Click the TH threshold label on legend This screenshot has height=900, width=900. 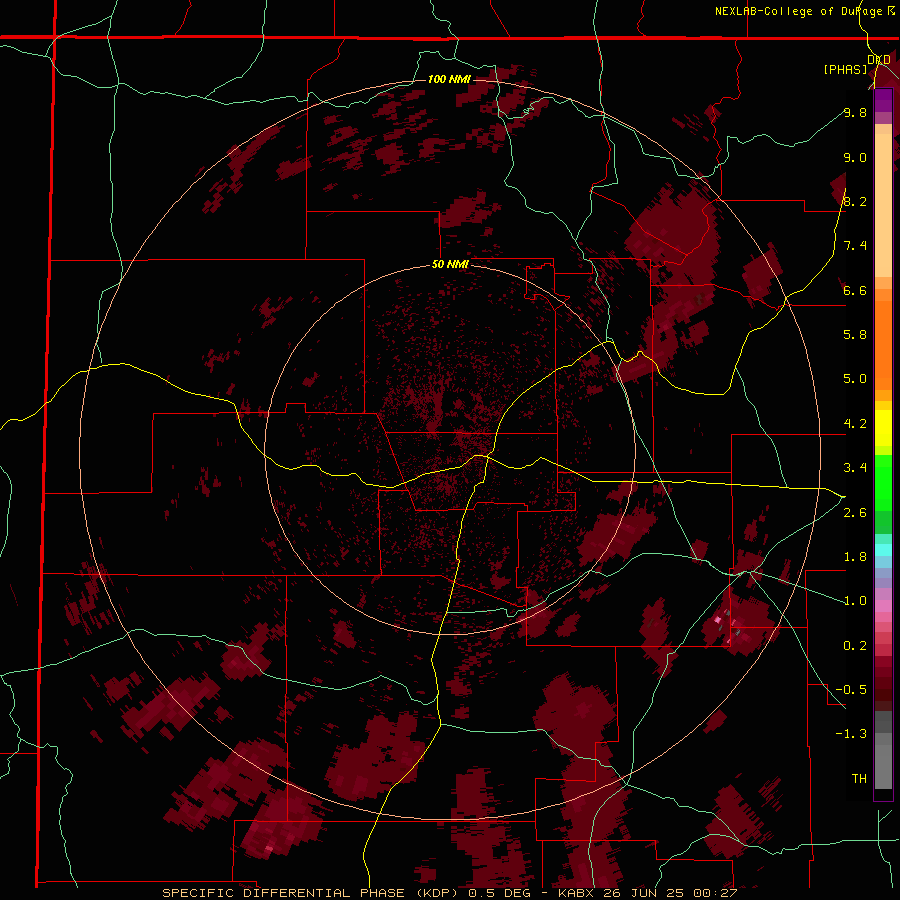(x=859, y=778)
